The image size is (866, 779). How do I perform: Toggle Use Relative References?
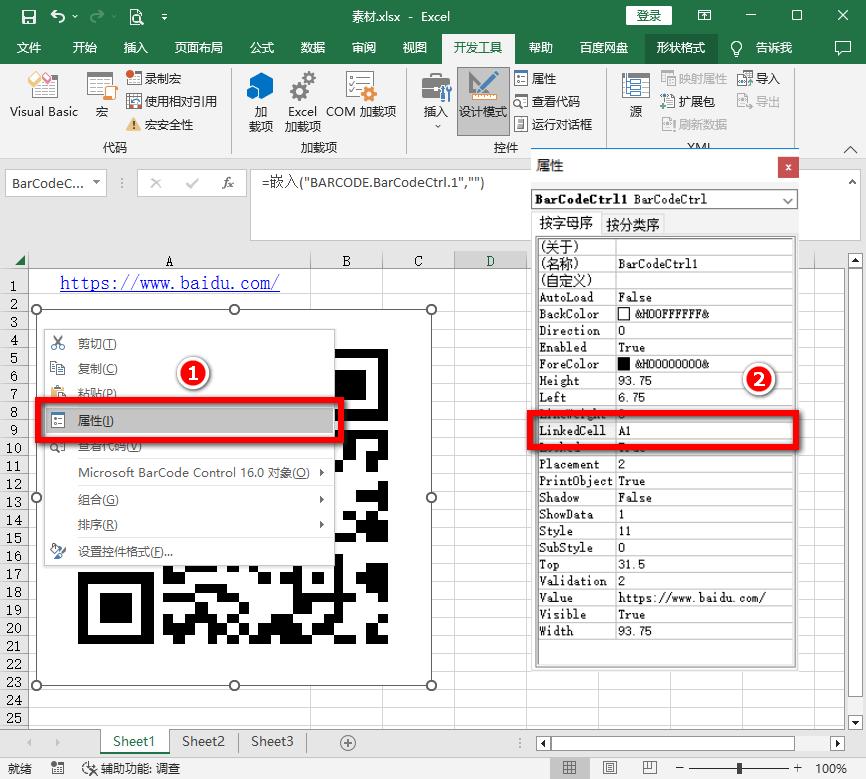point(171,101)
